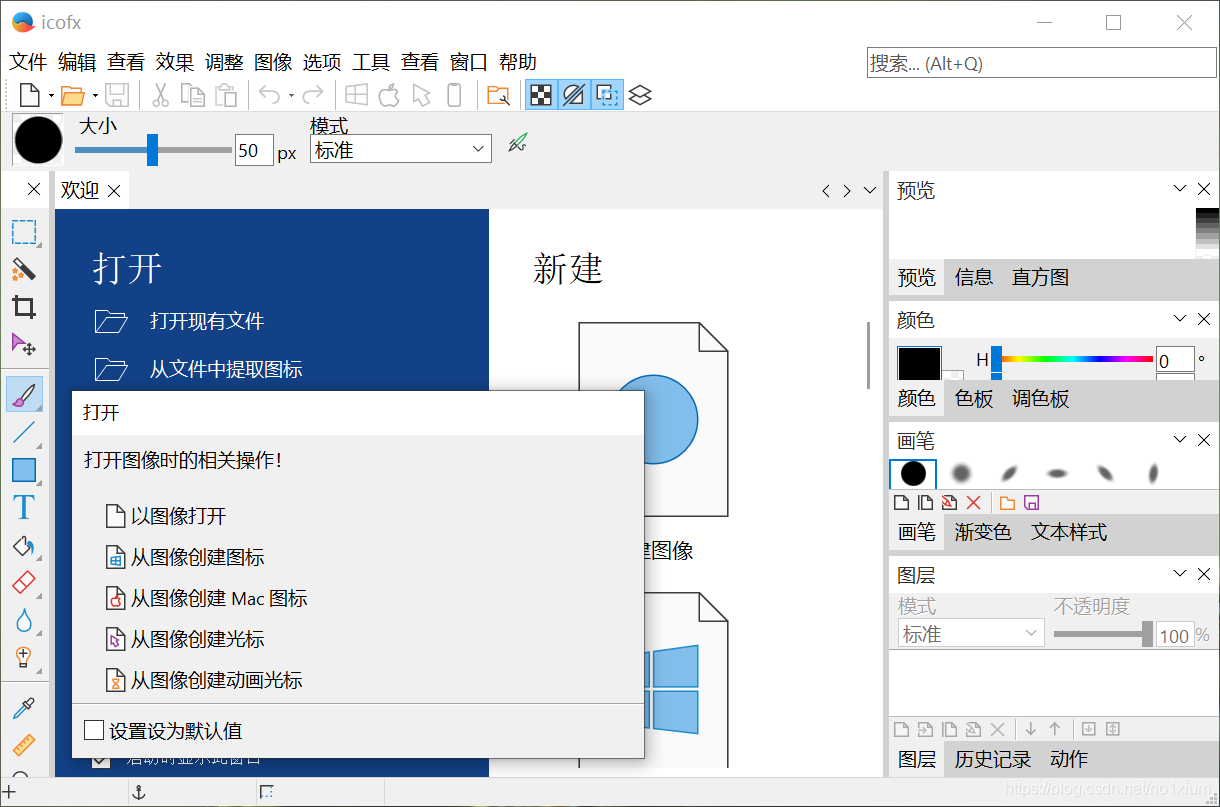Select the move tool
This screenshot has width=1220, height=807.
24,343
